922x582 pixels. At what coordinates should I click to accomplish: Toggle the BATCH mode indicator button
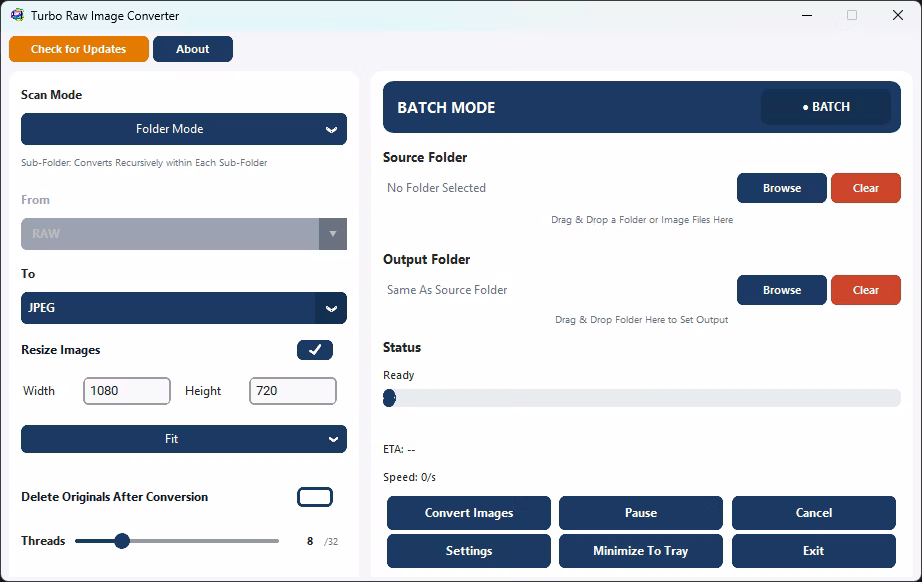click(826, 107)
